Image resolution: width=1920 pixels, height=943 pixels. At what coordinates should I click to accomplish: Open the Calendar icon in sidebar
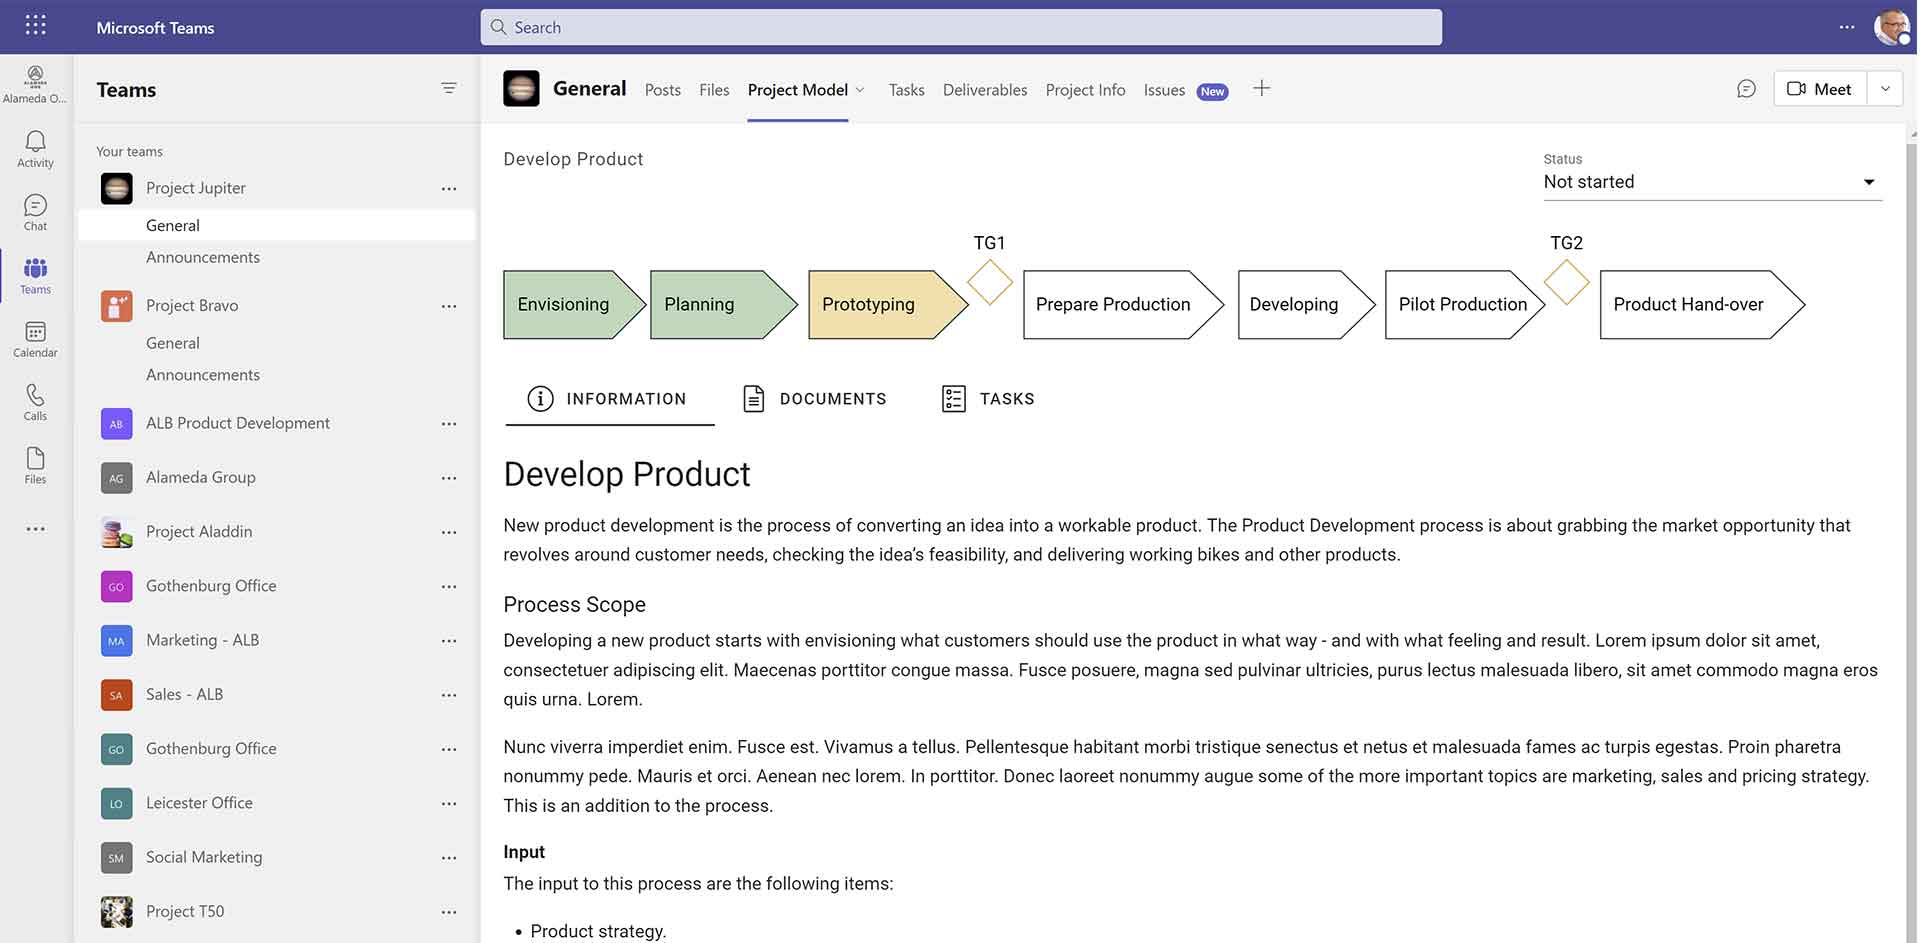[x=35, y=339]
